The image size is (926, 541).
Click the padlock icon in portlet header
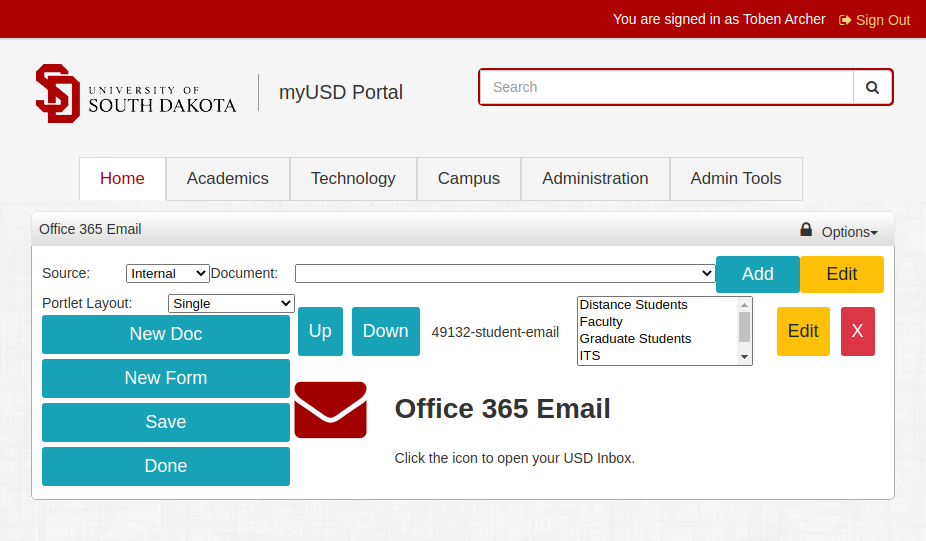click(x=806, y=230)
